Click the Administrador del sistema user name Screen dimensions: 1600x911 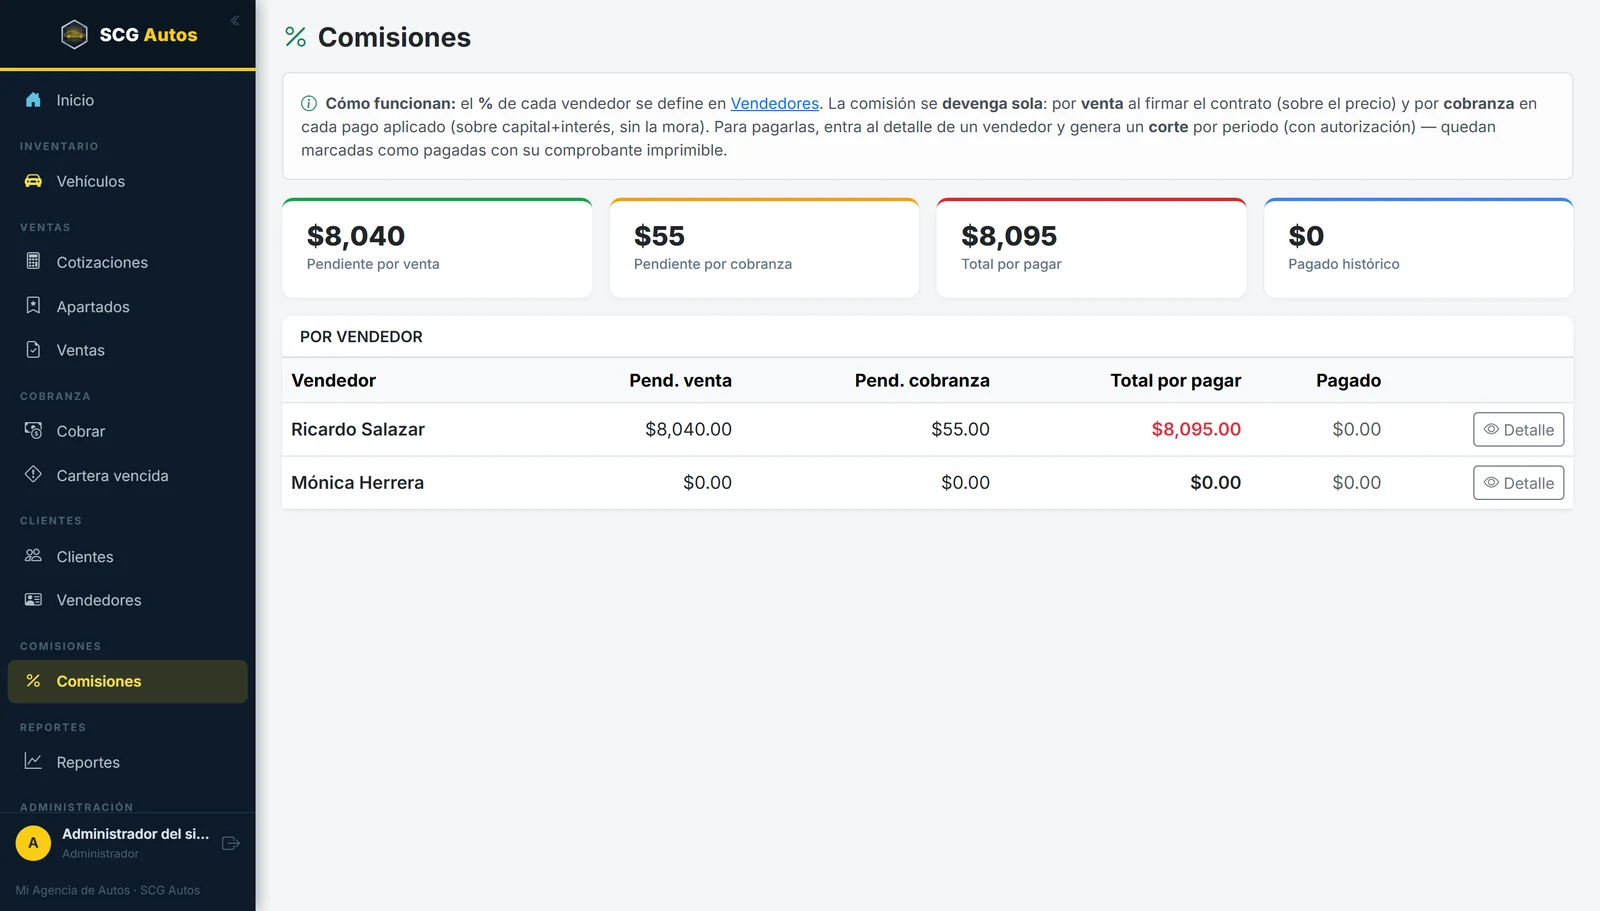(135, 833)
